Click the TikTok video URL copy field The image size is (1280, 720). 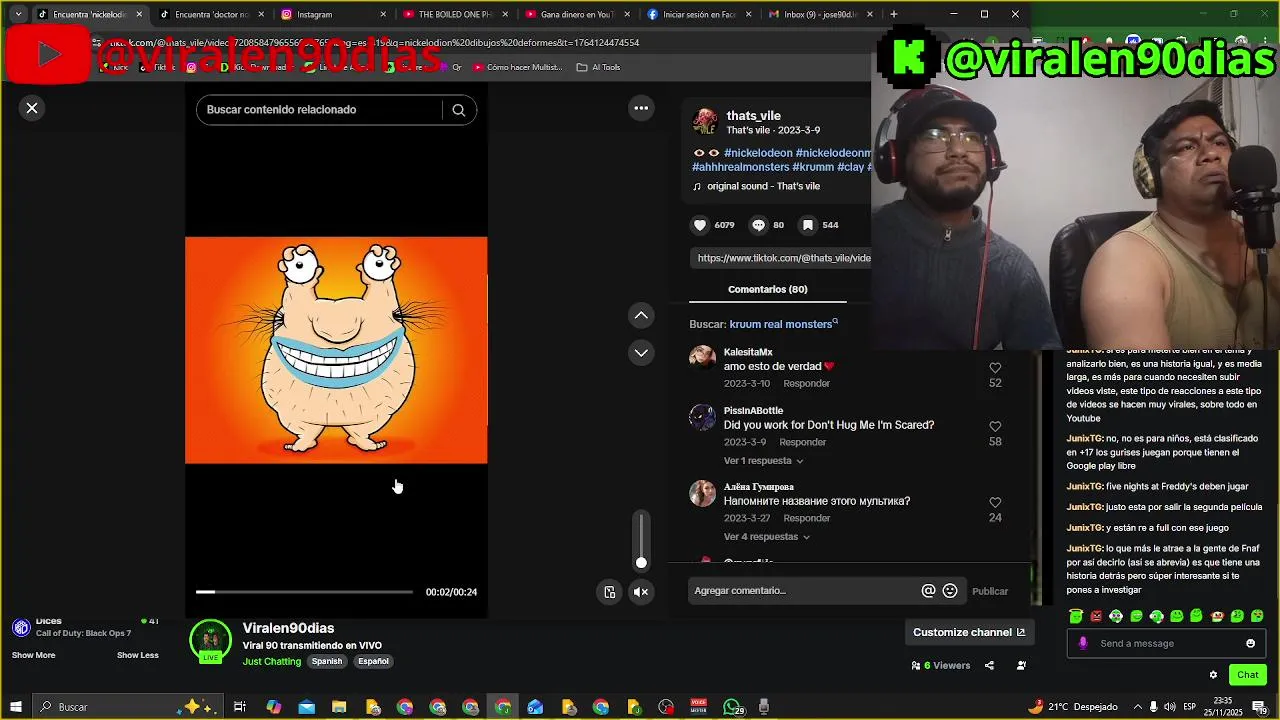[x=782, y=258]
